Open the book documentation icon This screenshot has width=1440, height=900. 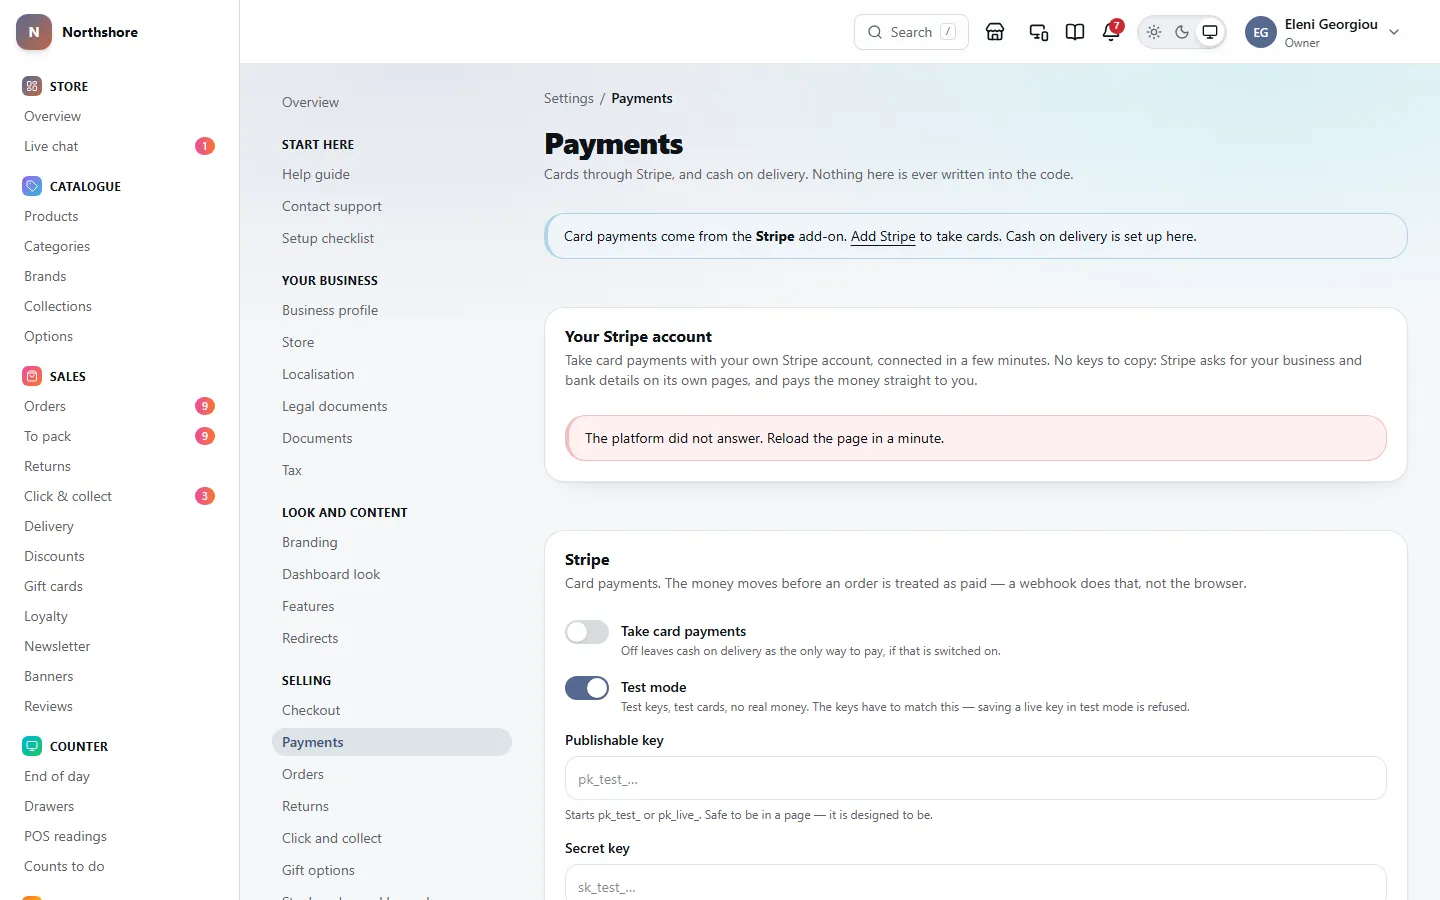[x=1075, y=32]
